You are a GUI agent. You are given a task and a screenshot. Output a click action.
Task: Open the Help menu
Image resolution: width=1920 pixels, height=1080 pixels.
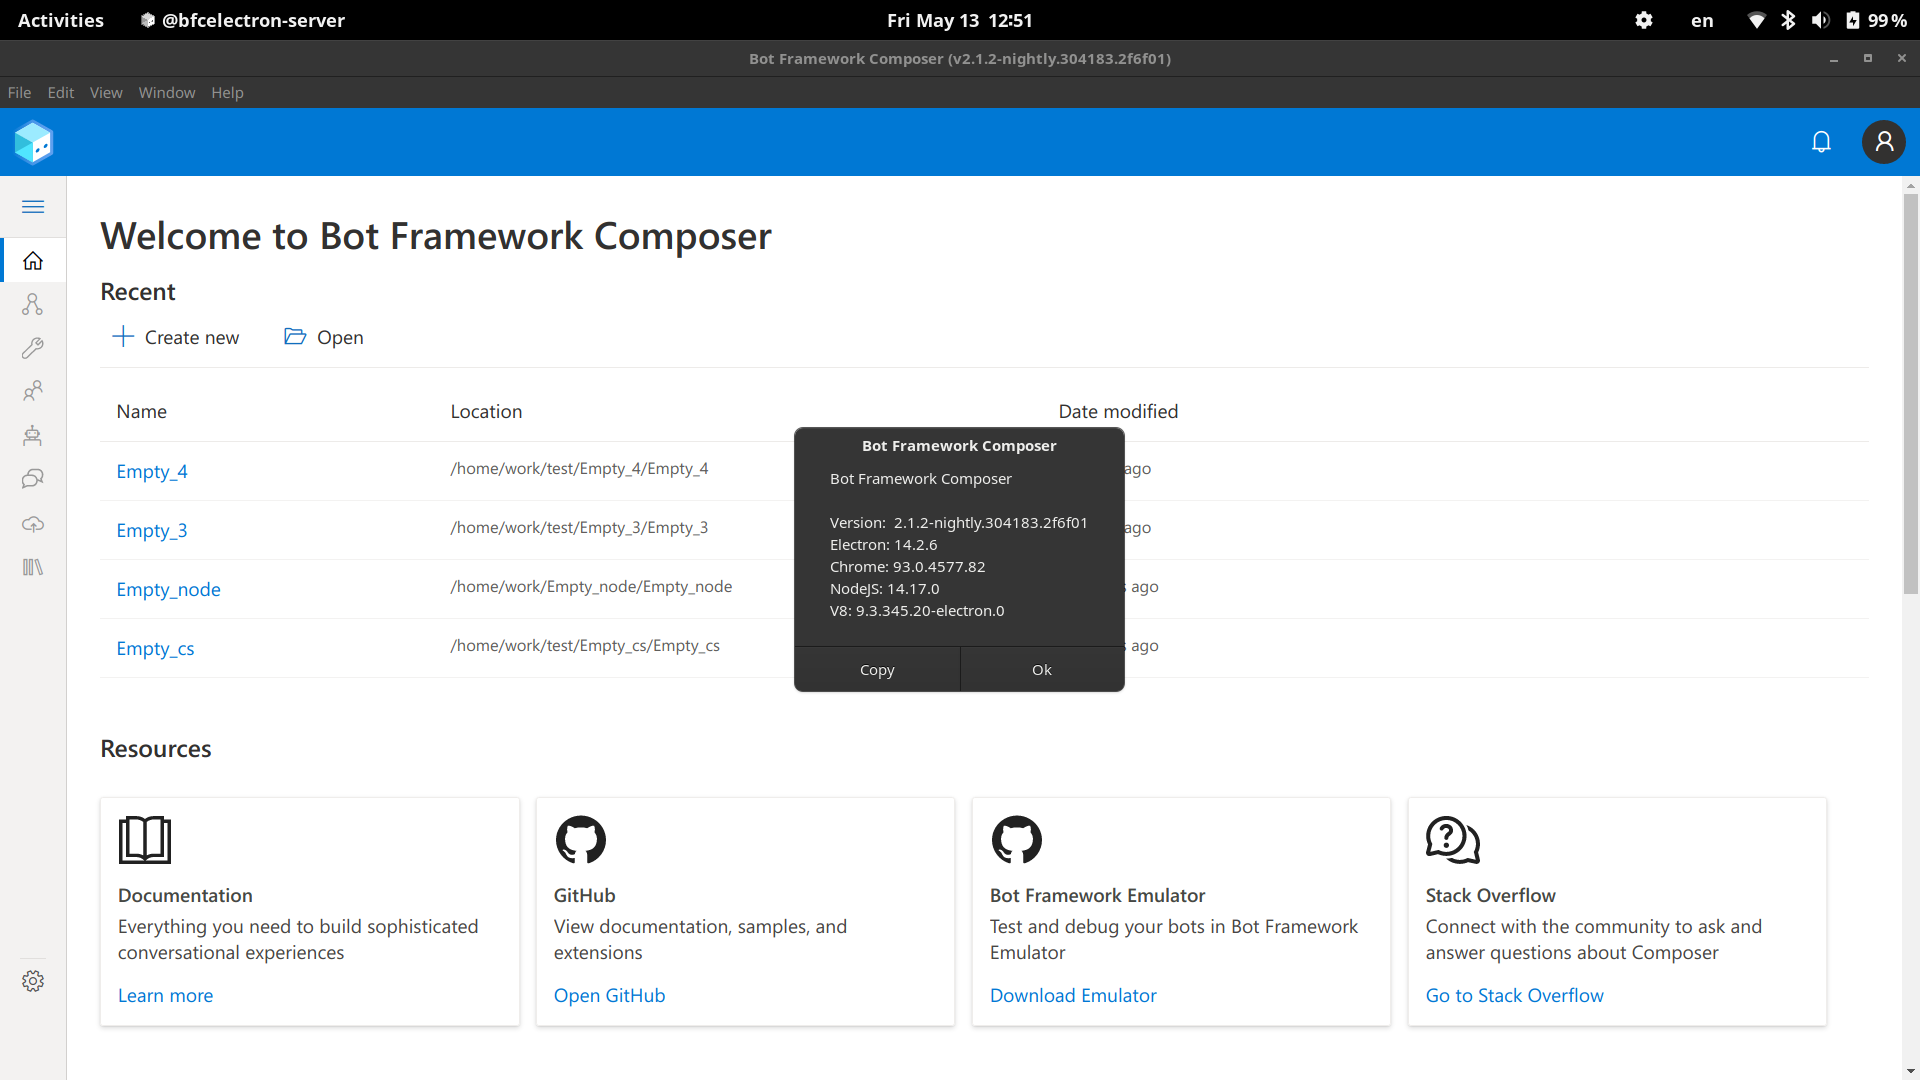click(227, 93)
